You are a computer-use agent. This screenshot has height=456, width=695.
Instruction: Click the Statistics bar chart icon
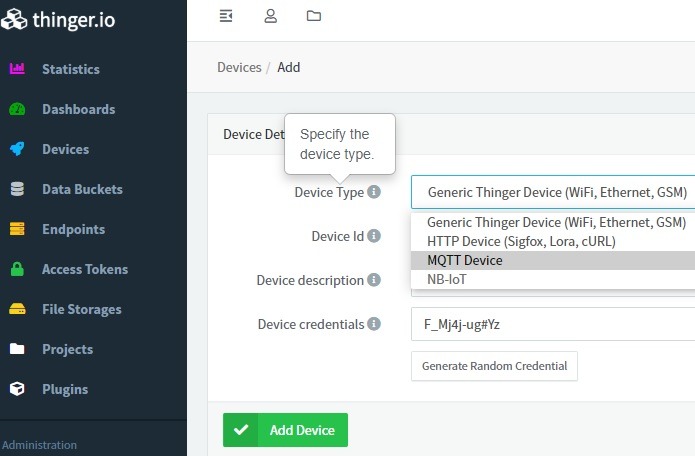pyautogui.click(x=17, y=69)
